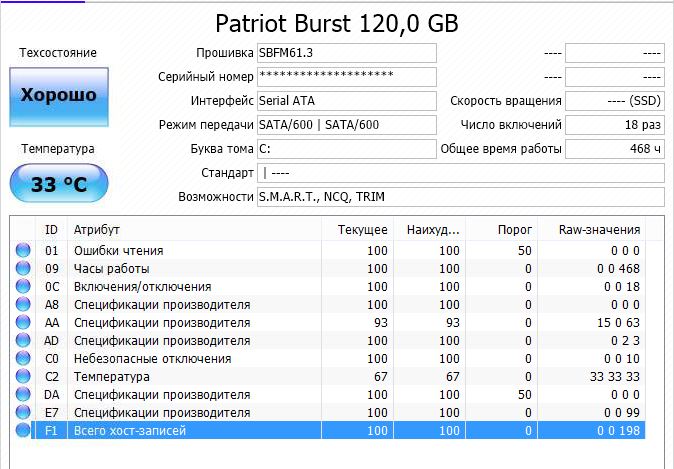Click the 33 °C temperature button
This screenshot has width=674, height=469.
(59, 184)
